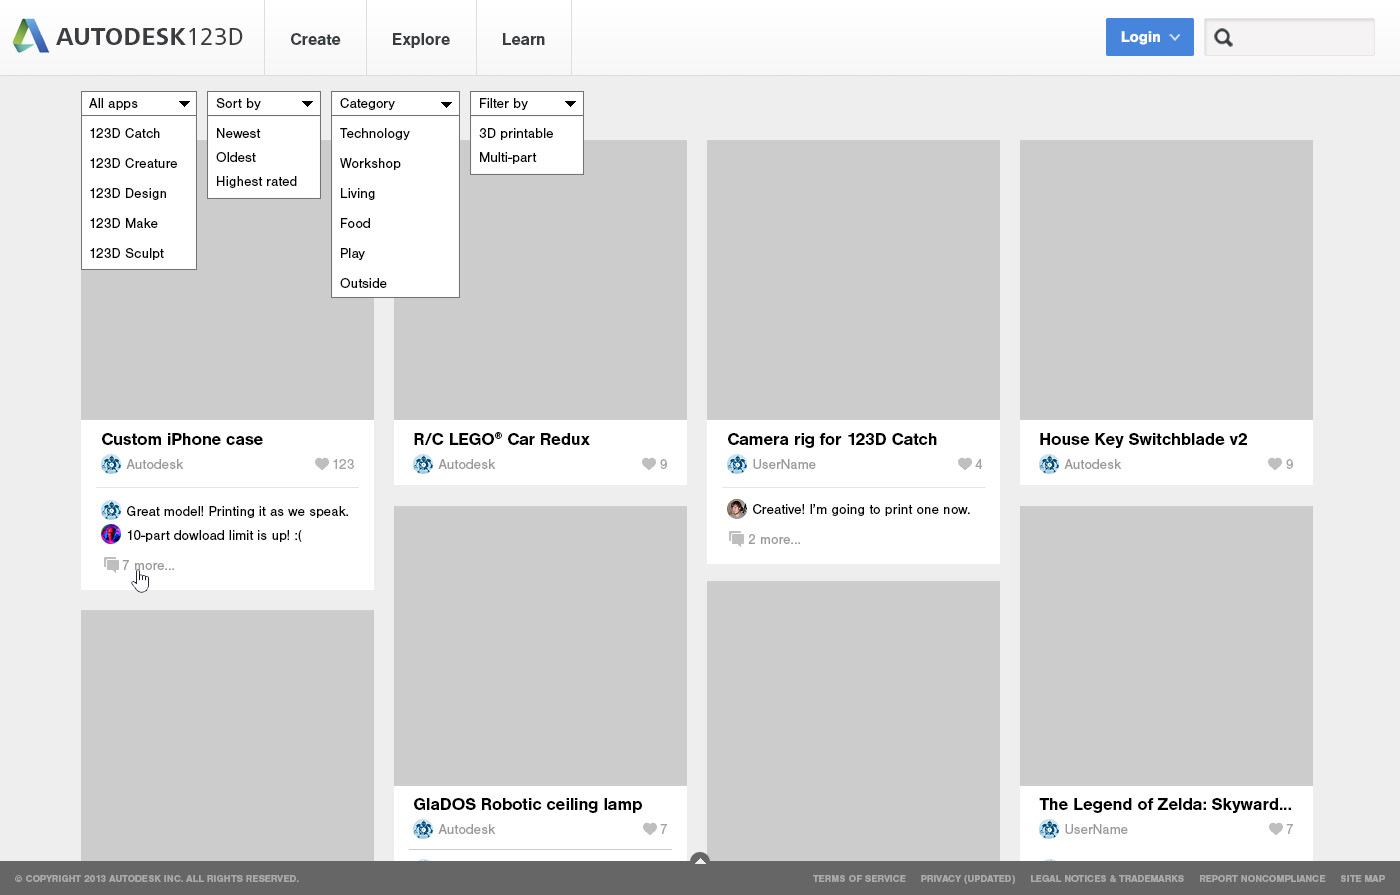Click avatar beside '10-part dowload limit' comment
This screenshot has height=895, width=1400.
coord(111,535)
